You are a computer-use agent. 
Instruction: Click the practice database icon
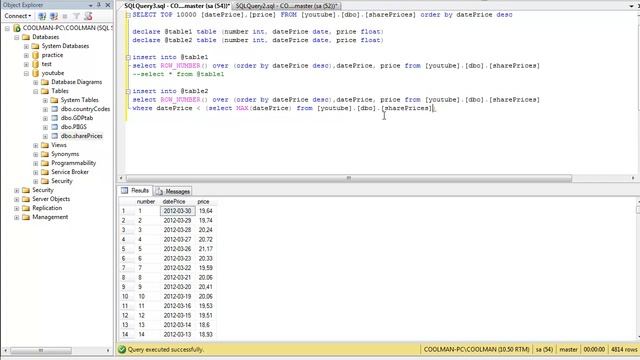(36, 55)
